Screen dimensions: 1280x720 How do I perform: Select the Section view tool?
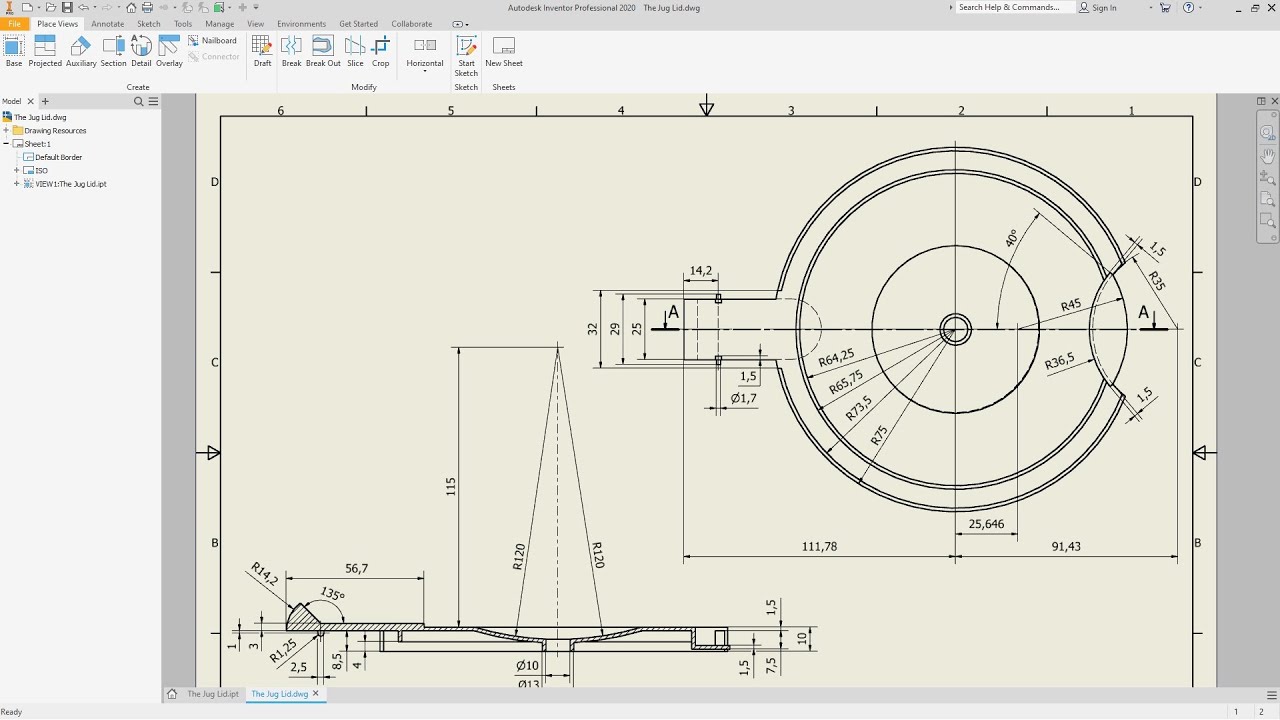113,51
